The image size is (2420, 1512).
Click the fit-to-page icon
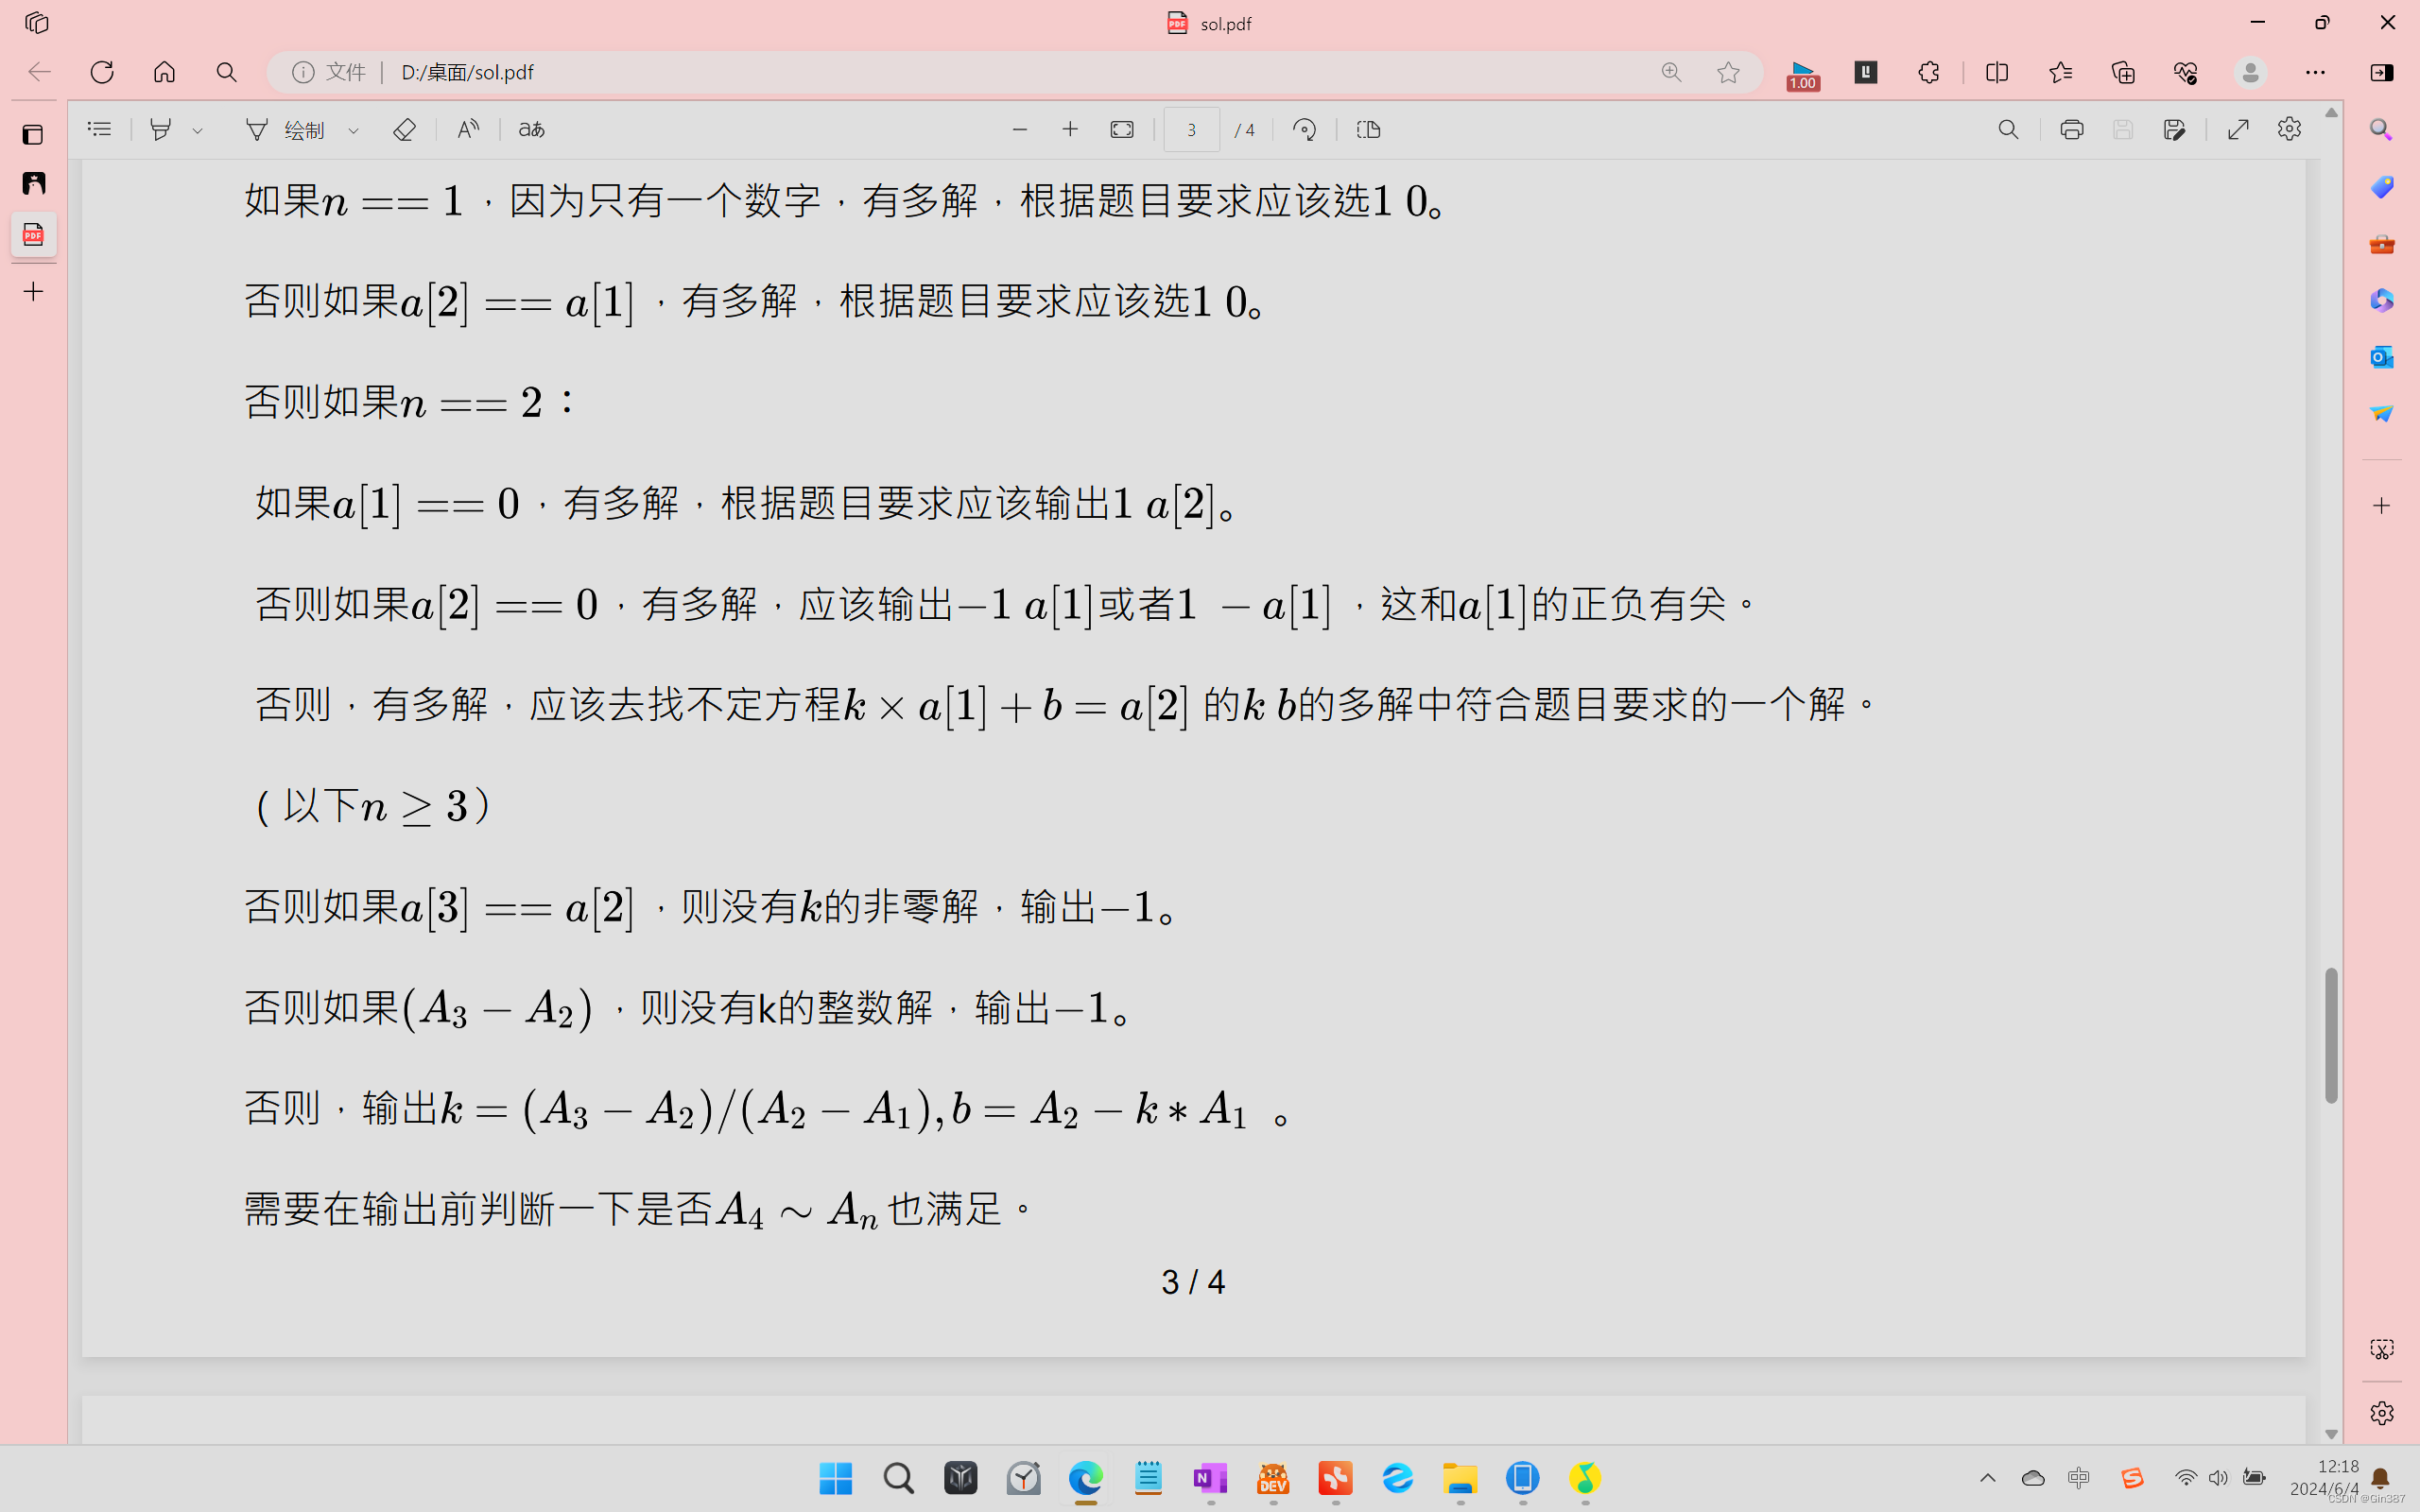(1122, 130)
